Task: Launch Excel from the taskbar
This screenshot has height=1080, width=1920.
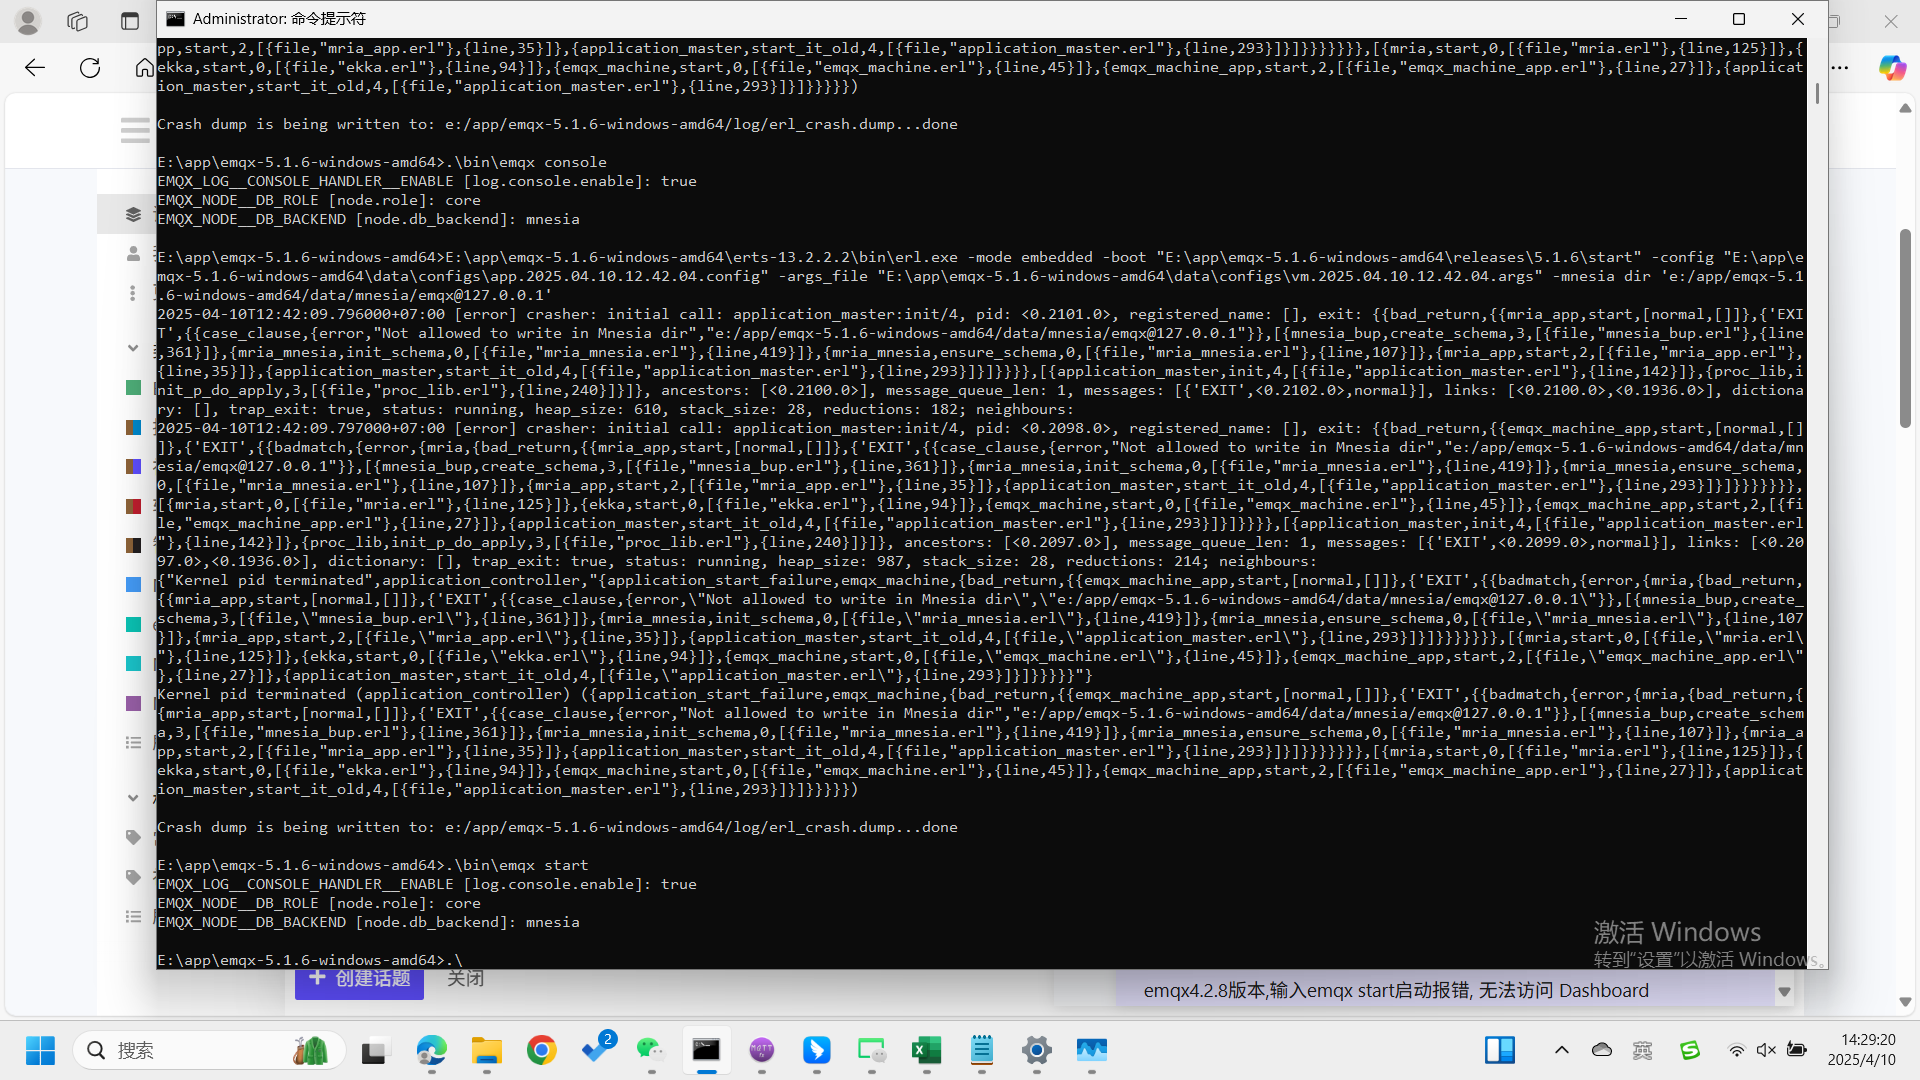Action: tap(926, 1050)
